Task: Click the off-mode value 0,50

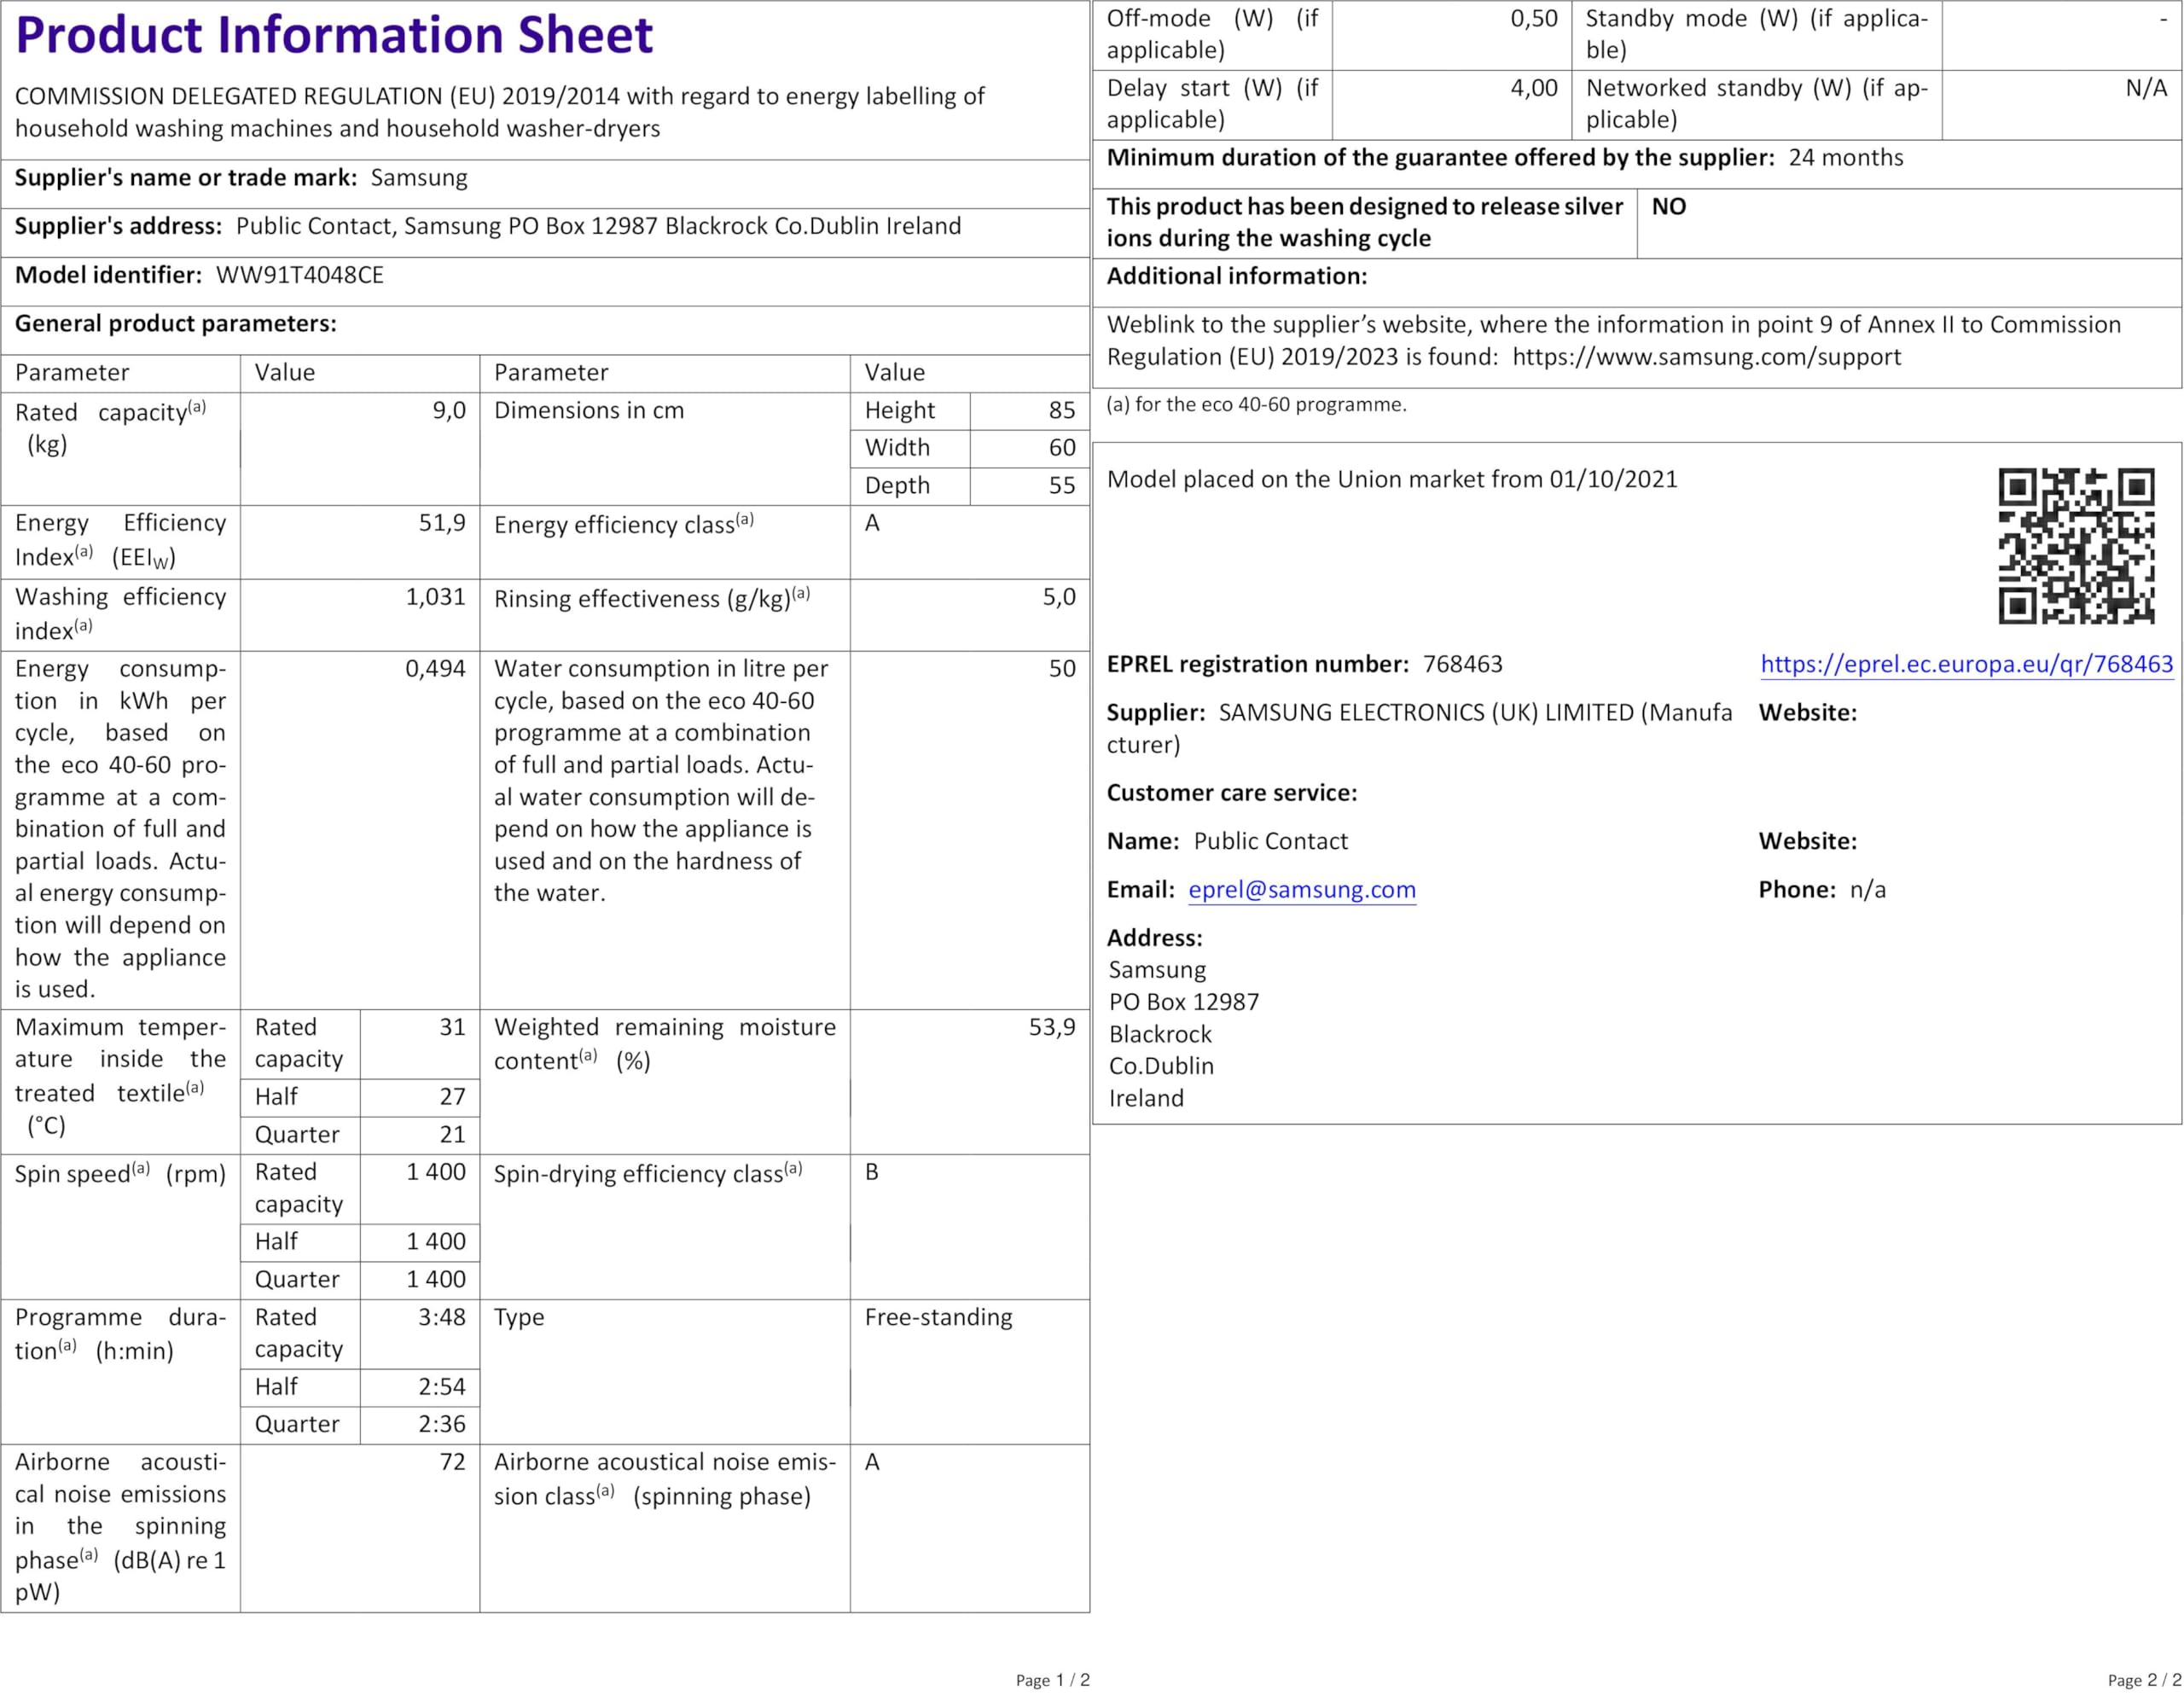Action: [x=1534, y=19]
